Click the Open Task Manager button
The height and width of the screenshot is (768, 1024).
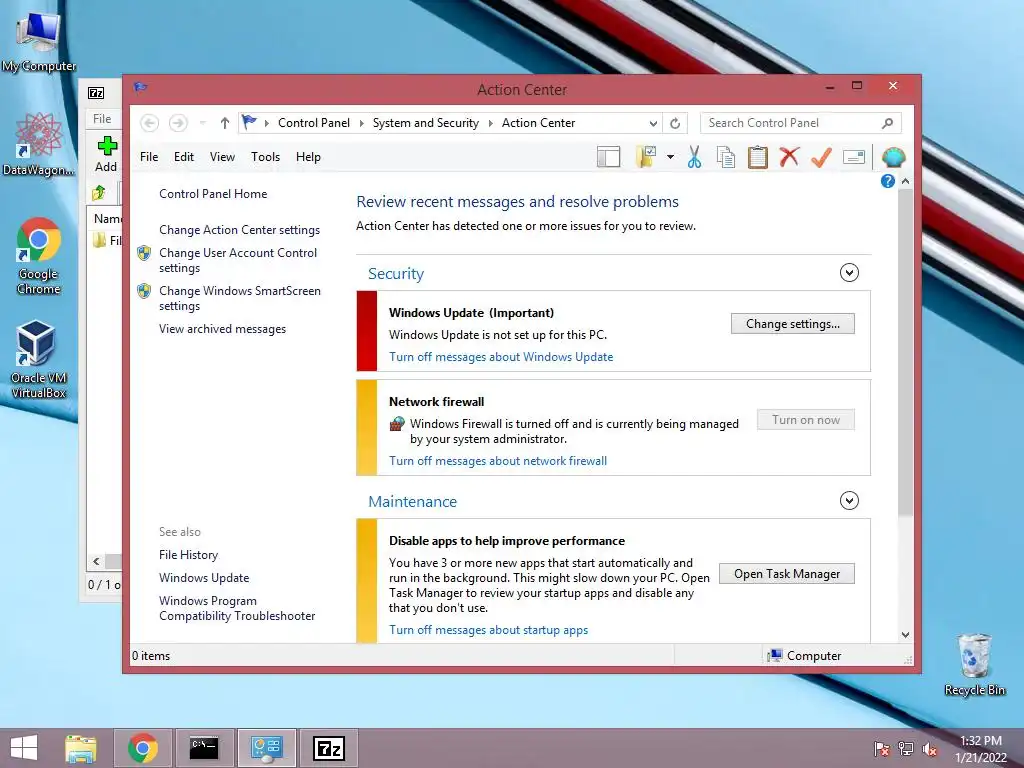pyautogui.click(x=787, y=574)
